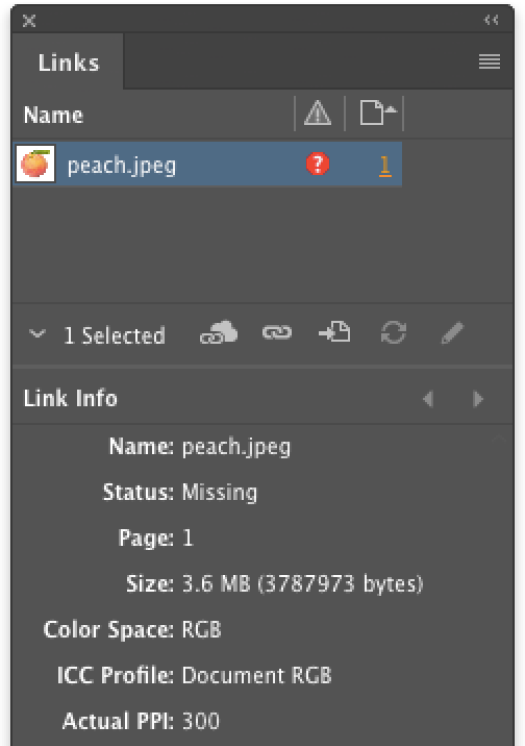Select the peach.jpeg link row

coord(208,164)
